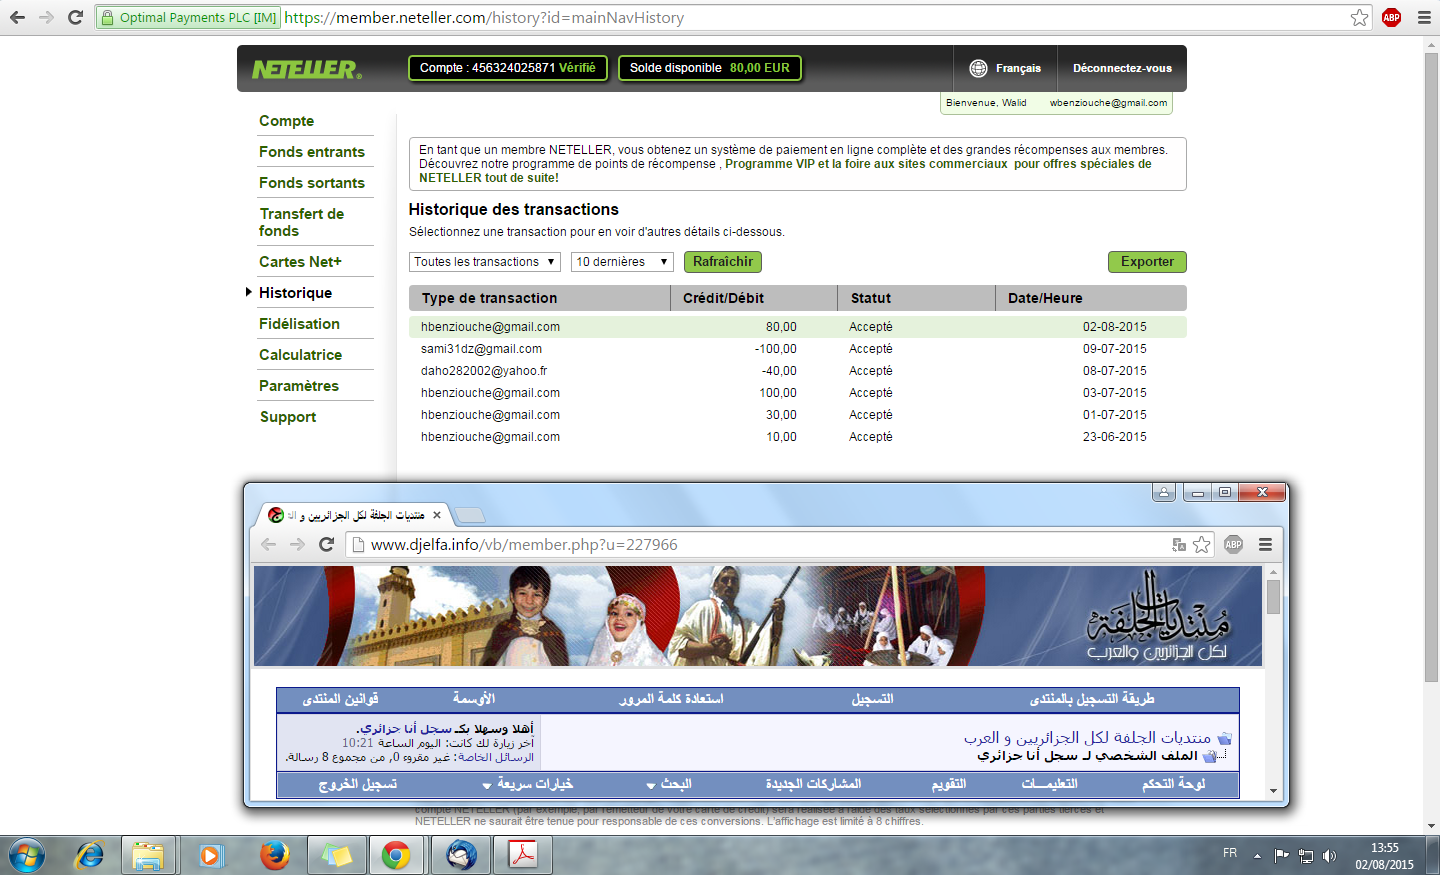
Task: Open the 'Toutes les transactions' dropdown
Action: coord(485,262)
